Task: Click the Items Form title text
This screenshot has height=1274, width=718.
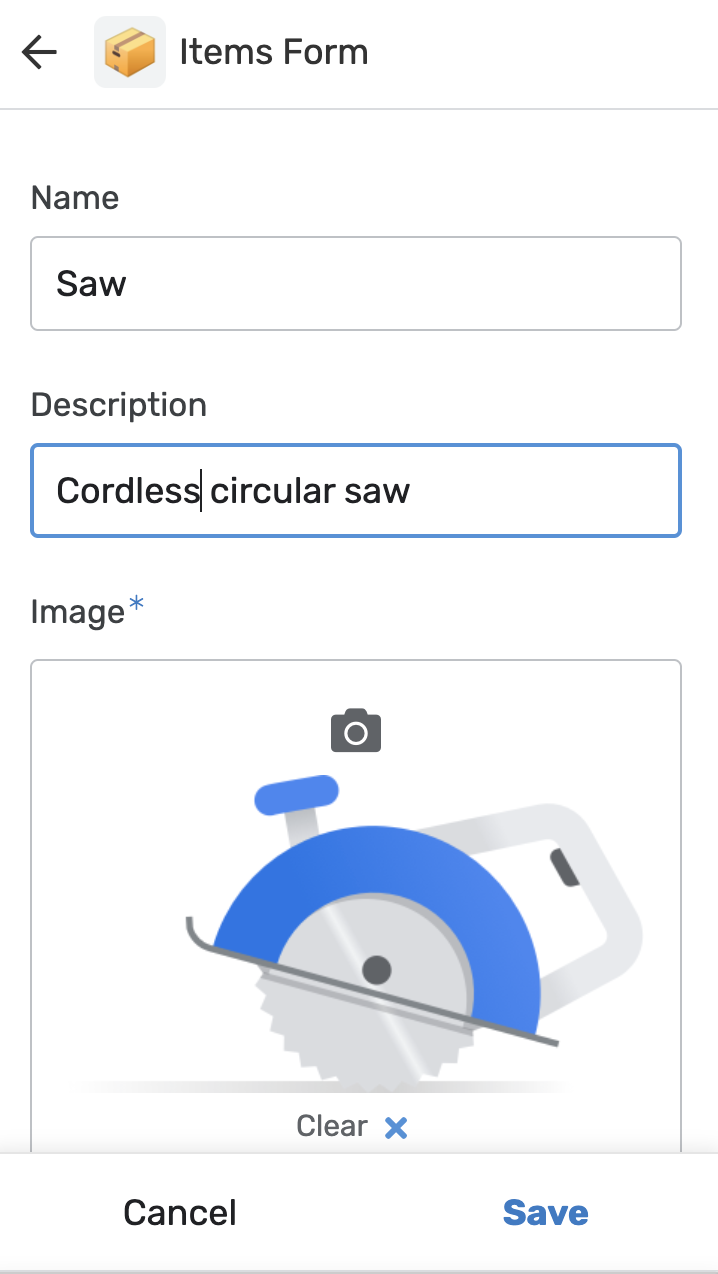Action: (274, 52)
